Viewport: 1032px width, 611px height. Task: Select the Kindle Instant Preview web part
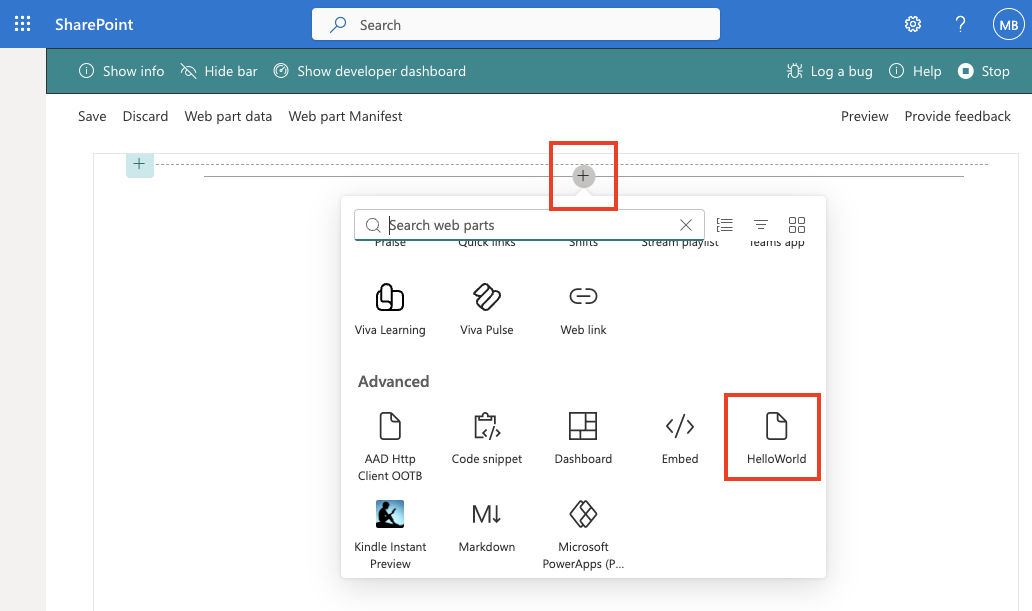(390, 535)
